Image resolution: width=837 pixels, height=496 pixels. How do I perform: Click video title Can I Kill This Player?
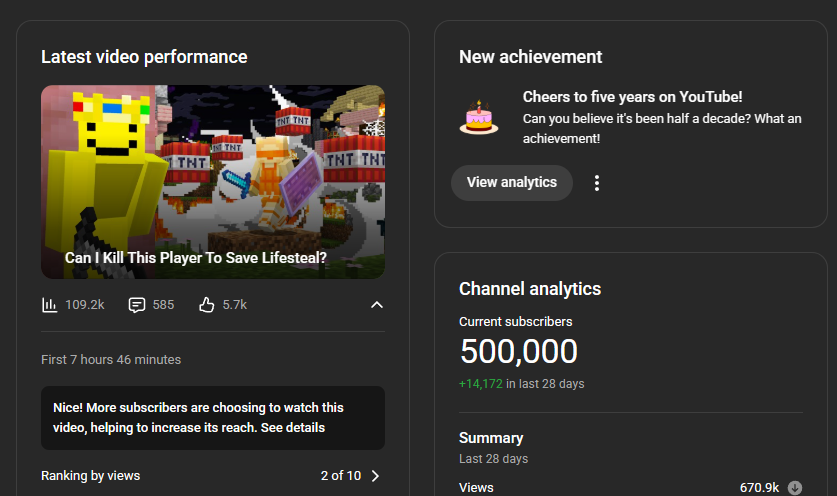point(195,258)
